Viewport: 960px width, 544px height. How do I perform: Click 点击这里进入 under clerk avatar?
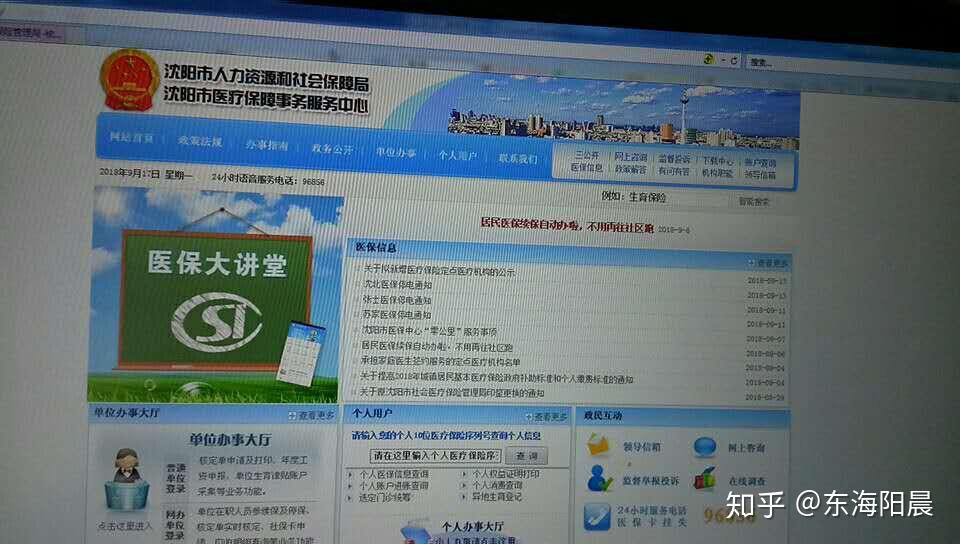click(126, 526)
